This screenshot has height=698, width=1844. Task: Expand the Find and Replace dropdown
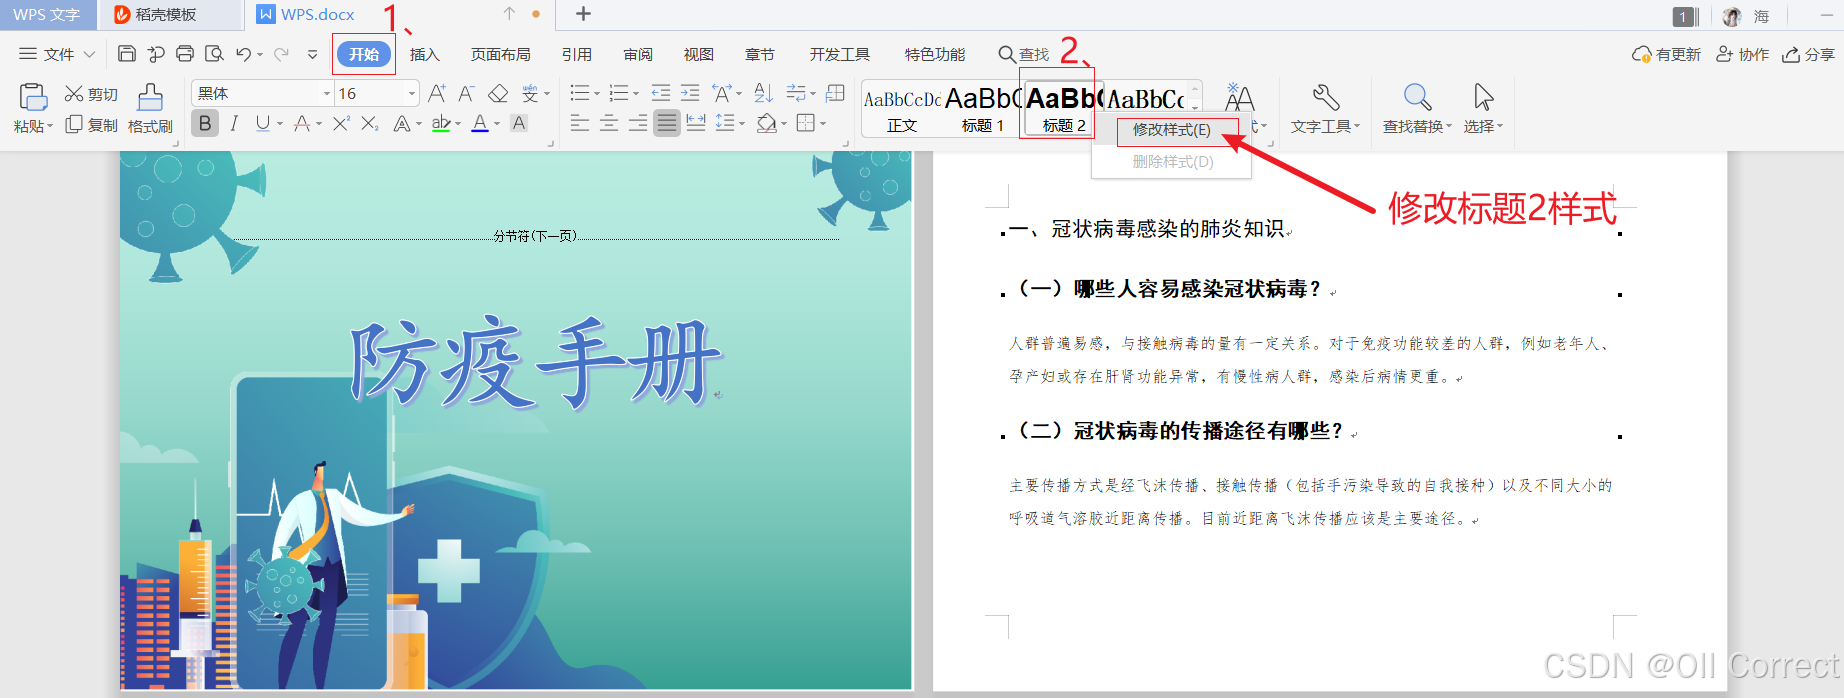click(x=1449, y=127)
